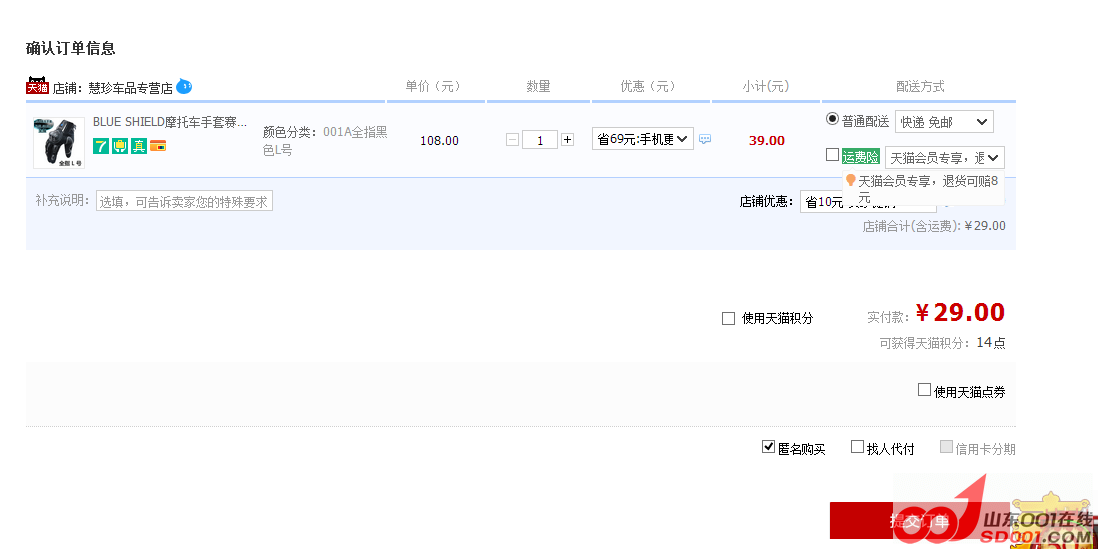Select the 普通配送 radio button
Viewport: 1098px width, 549px height.
[832, 119]
